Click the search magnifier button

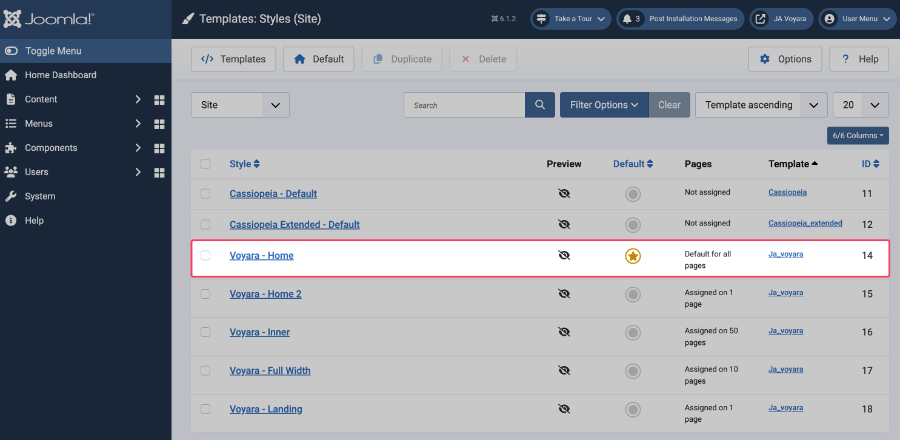[x=540, y=105]
